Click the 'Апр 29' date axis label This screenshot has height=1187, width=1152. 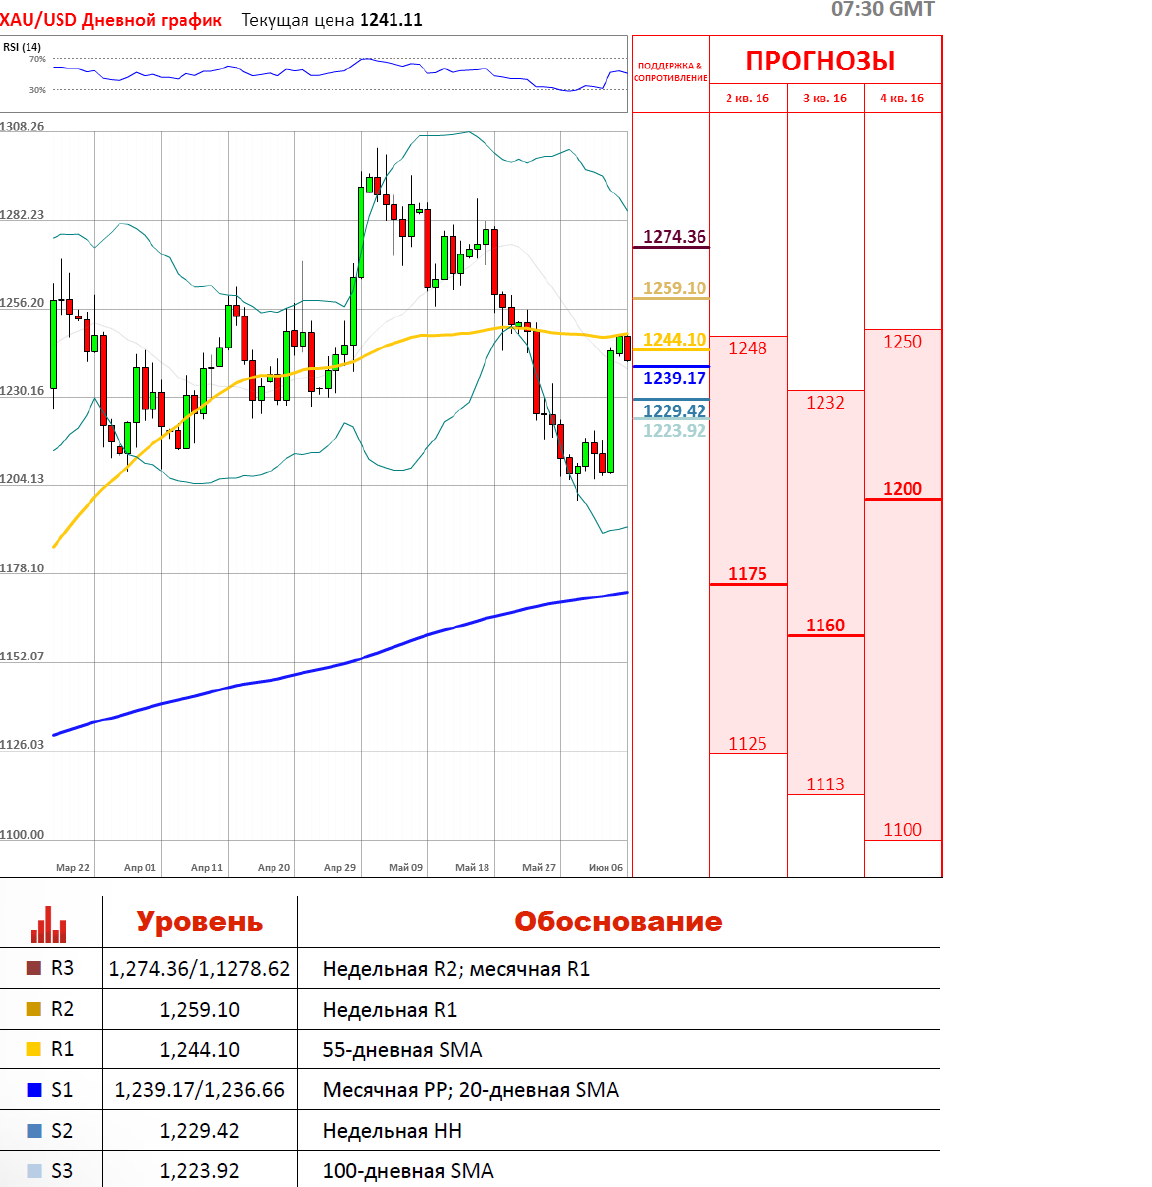(x=340, y=868)
